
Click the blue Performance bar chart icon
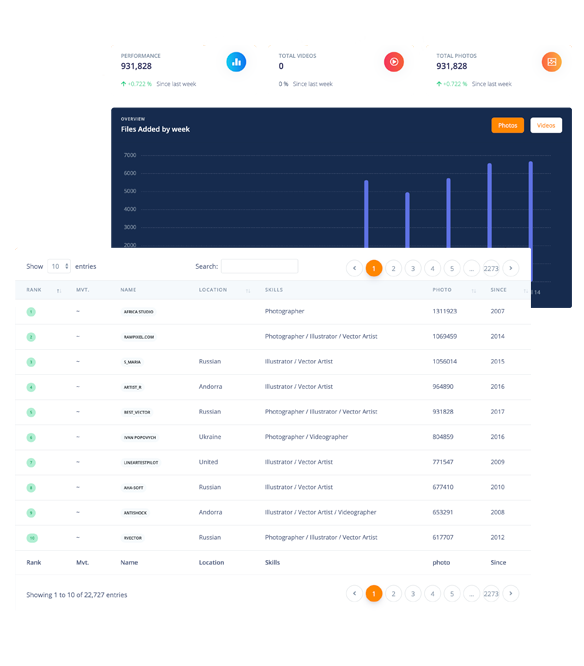coord(236,62)
